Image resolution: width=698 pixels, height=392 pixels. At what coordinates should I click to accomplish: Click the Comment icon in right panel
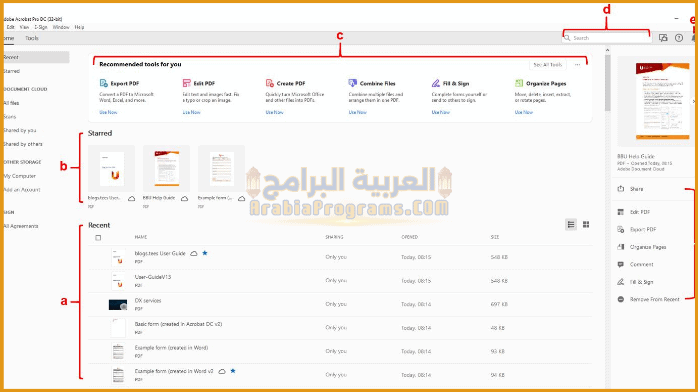621,264
